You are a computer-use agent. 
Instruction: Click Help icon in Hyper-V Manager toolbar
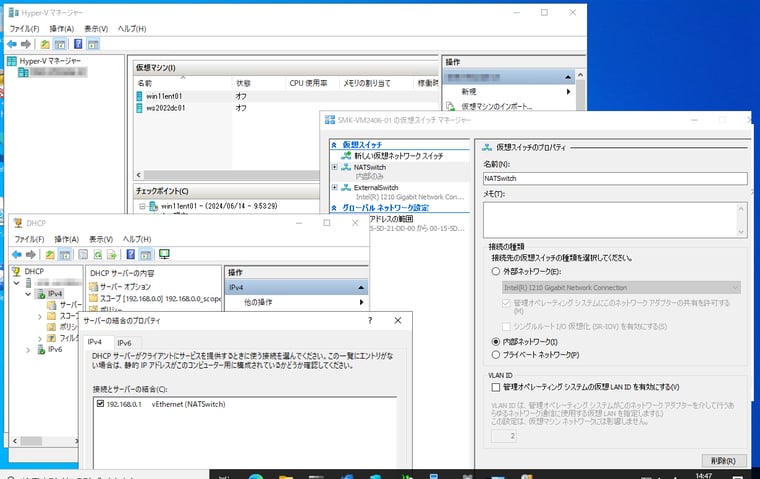(78, 44)
